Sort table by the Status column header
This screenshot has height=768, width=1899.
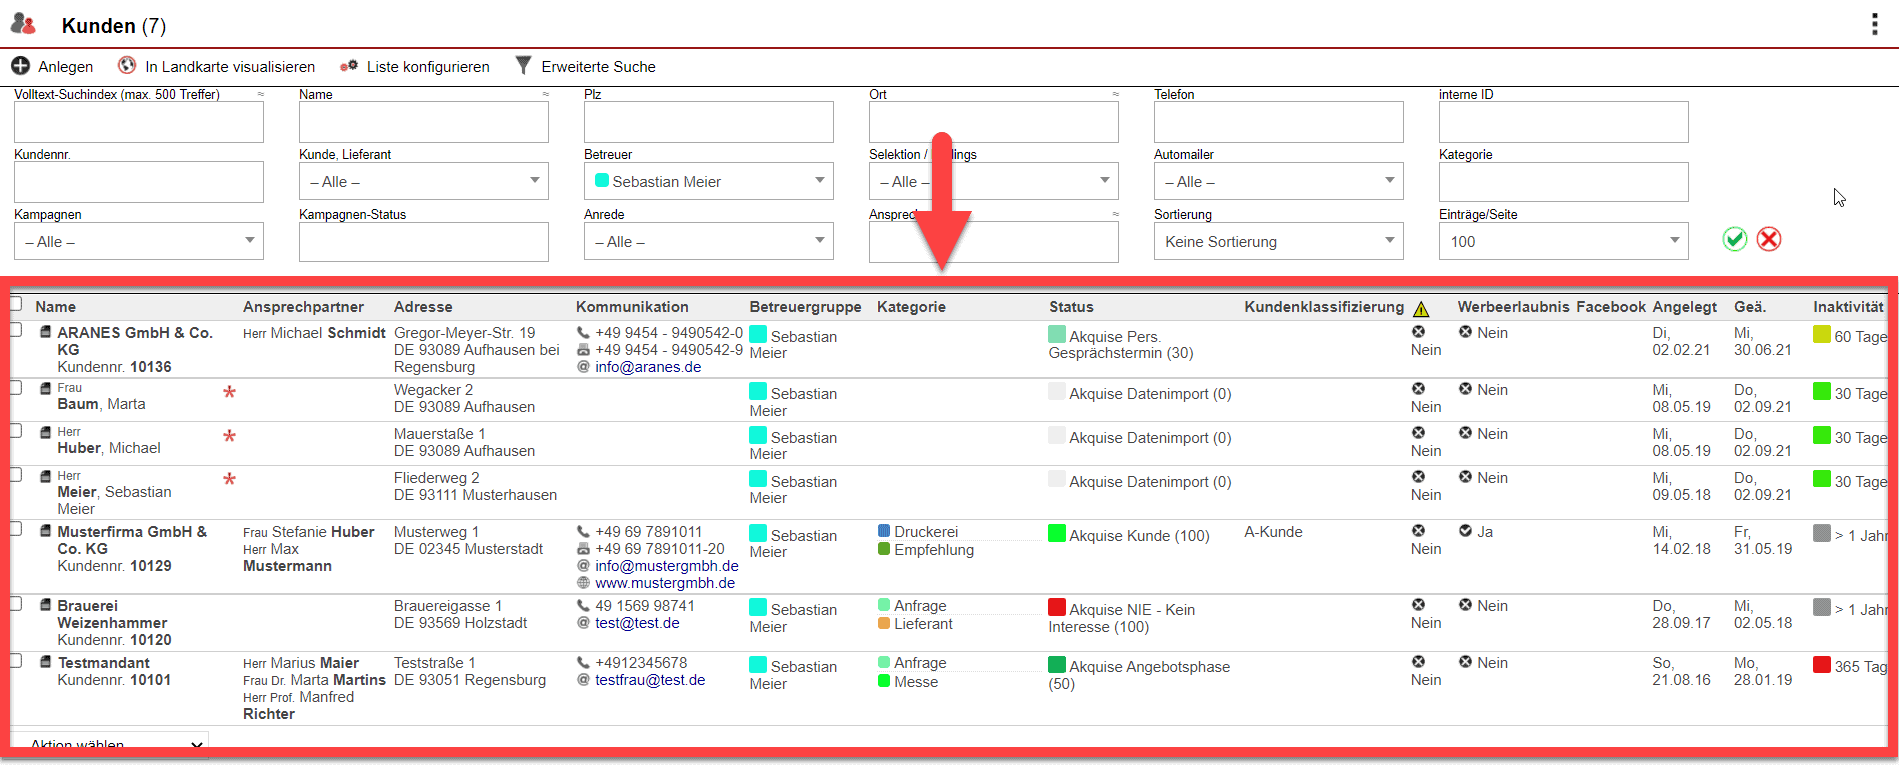pos(1071,307)
